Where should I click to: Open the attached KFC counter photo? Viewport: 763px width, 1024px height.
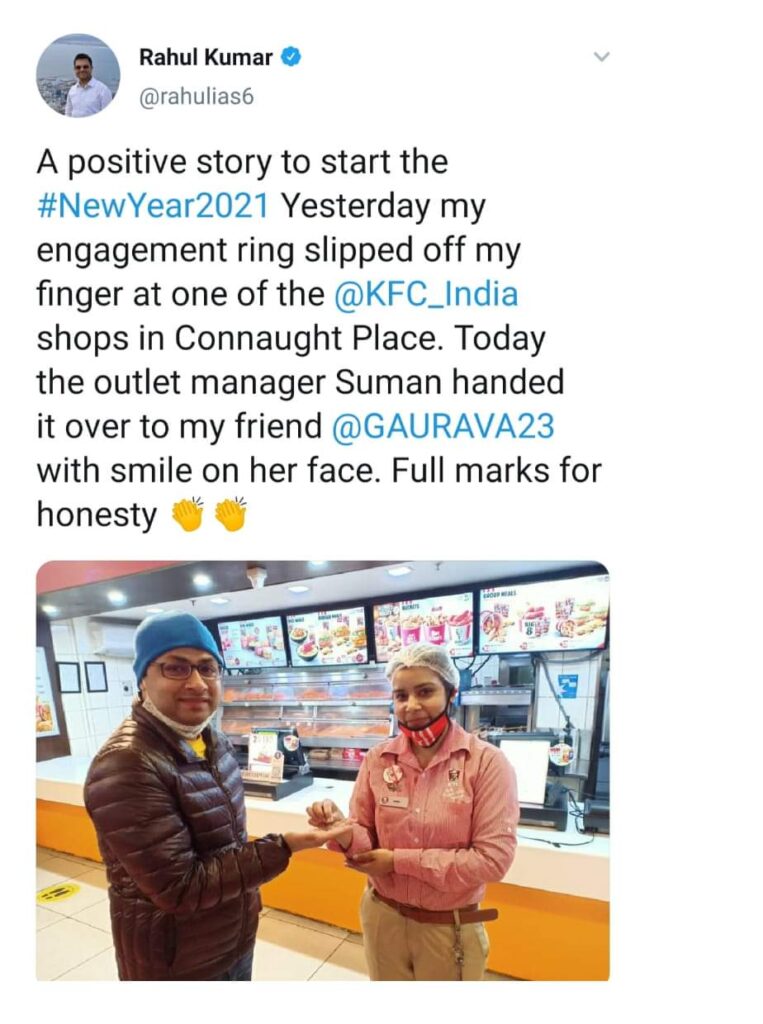[323, 771]
